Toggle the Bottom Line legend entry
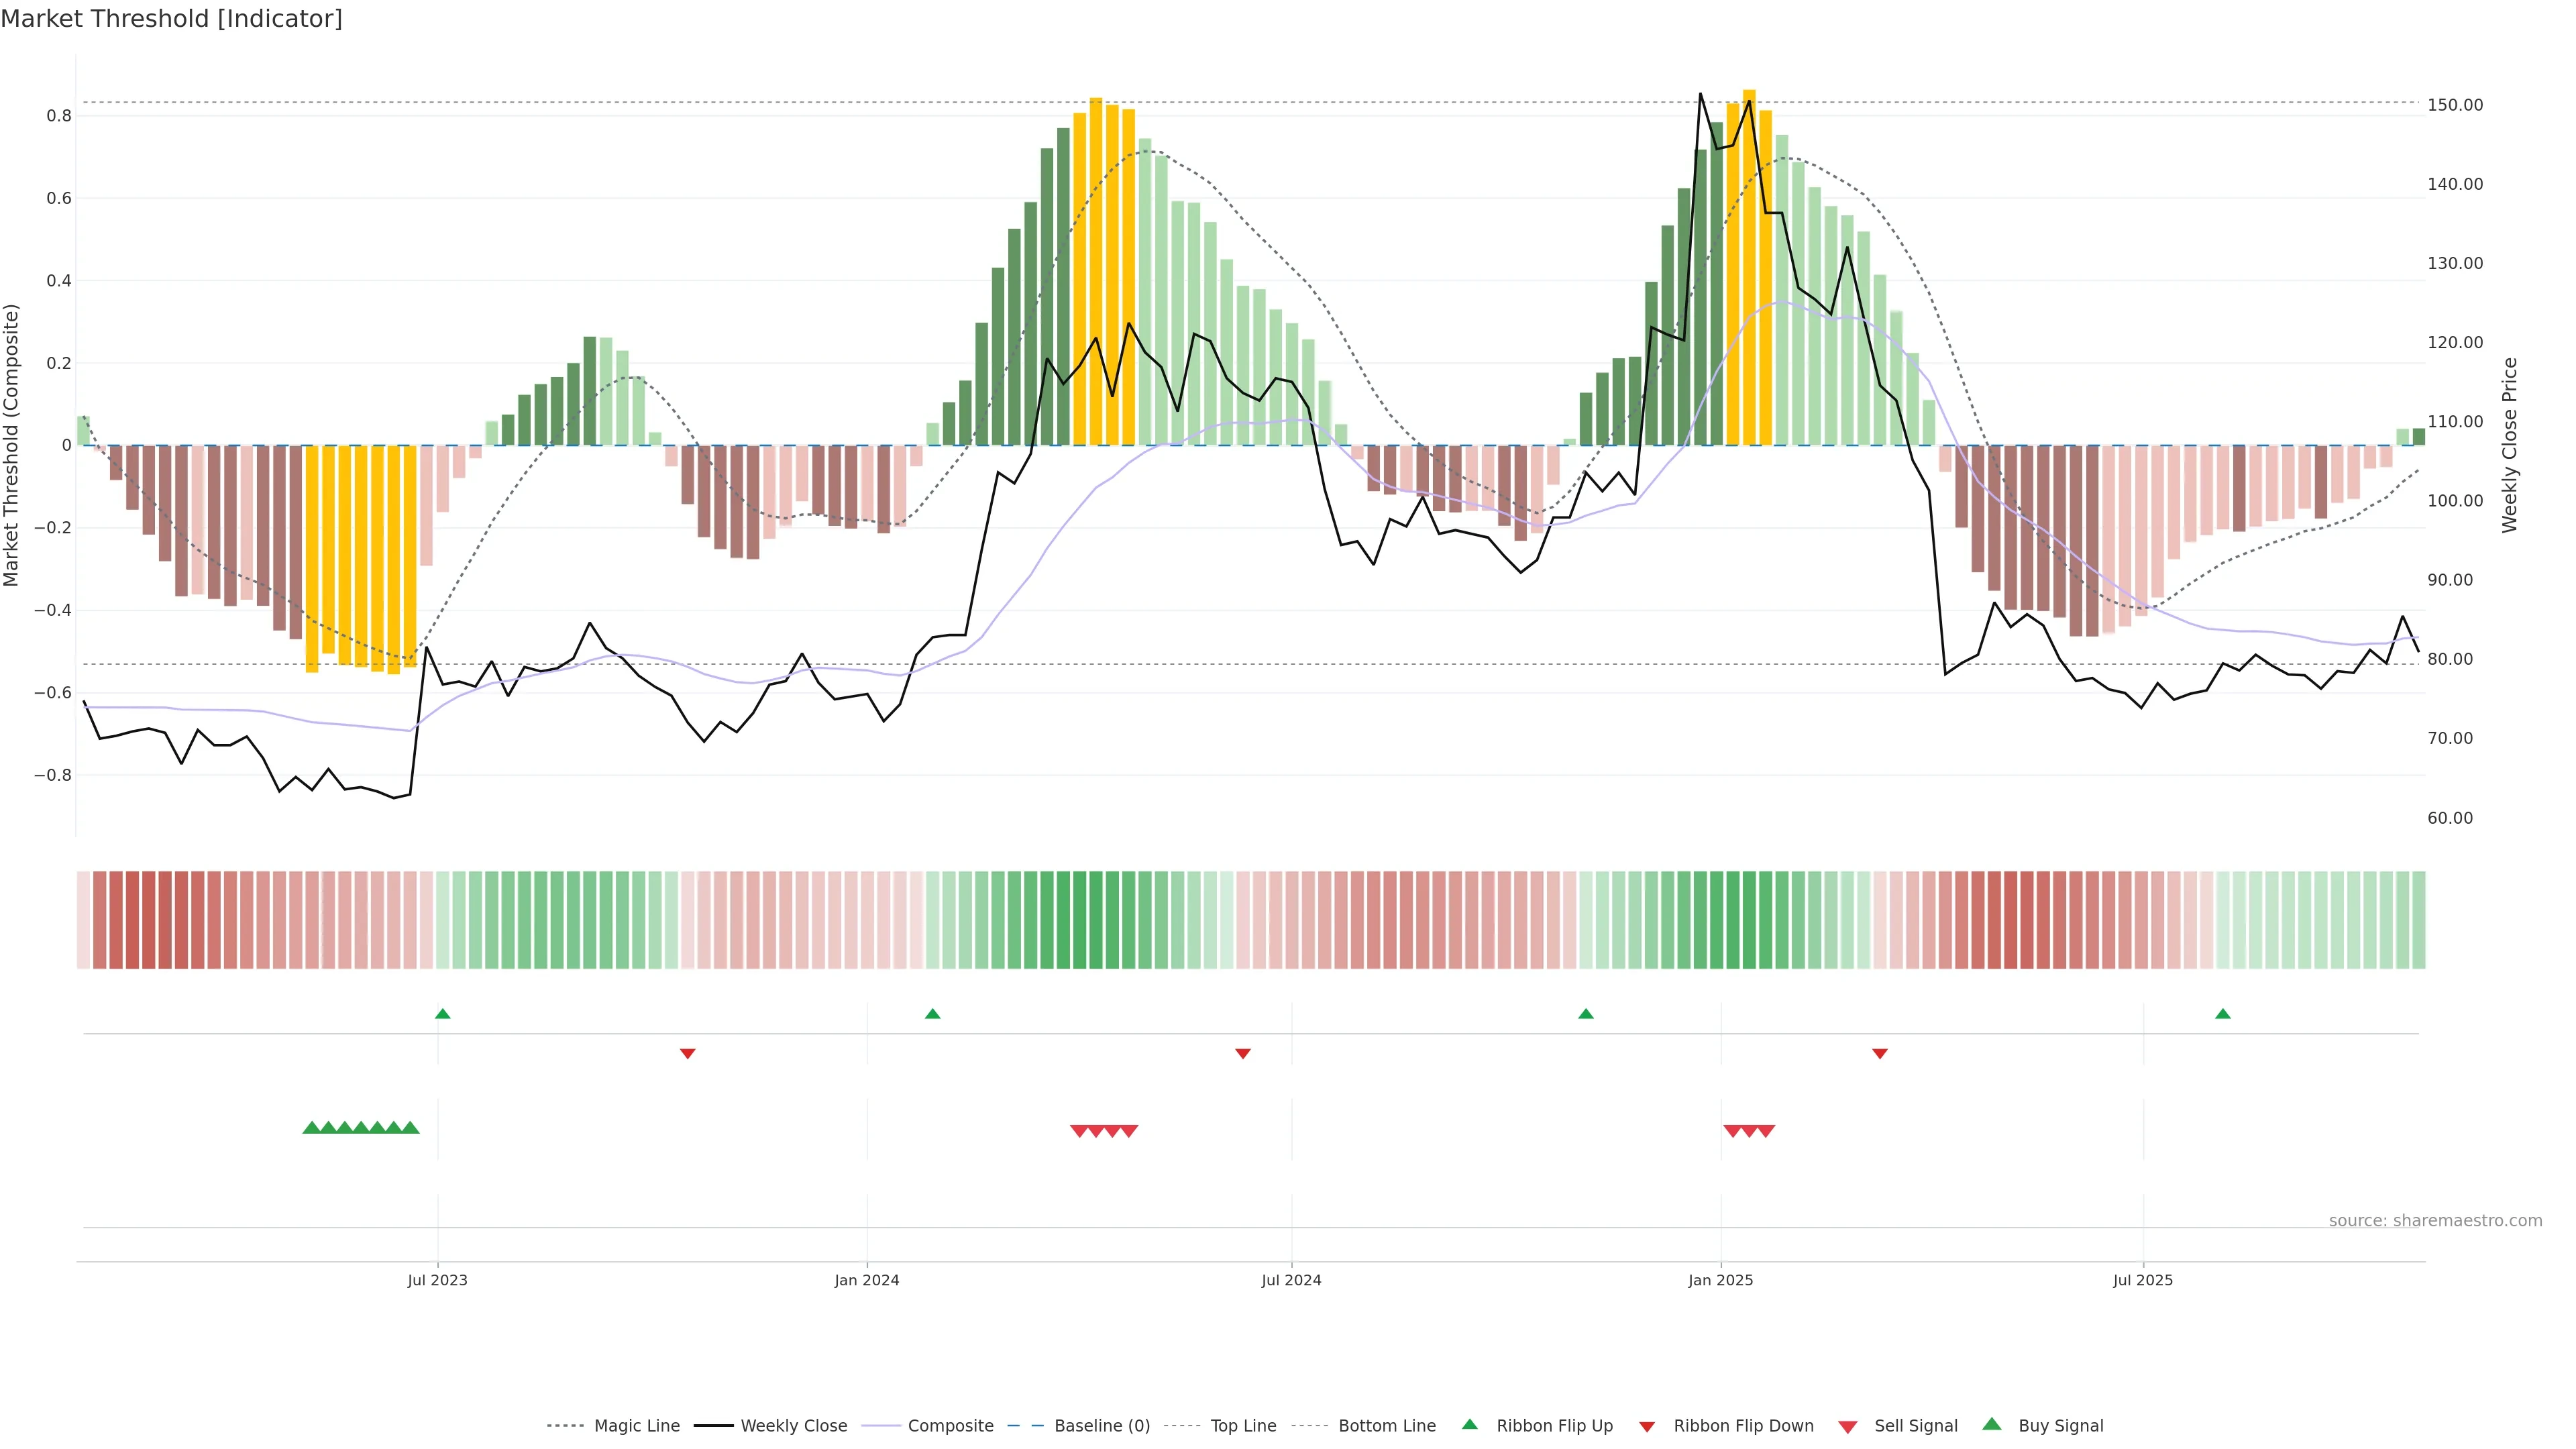2576x1449 pixels. click(1386, 1426)
